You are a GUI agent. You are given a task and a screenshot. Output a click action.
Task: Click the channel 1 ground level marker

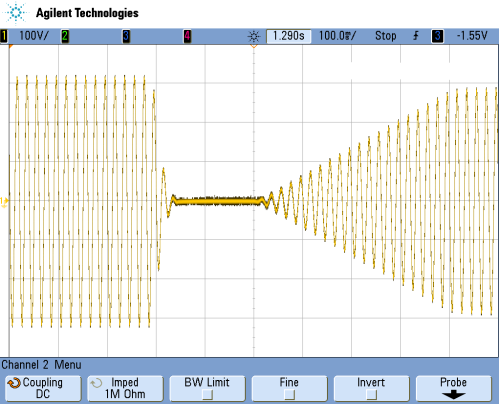pos(4,202)
